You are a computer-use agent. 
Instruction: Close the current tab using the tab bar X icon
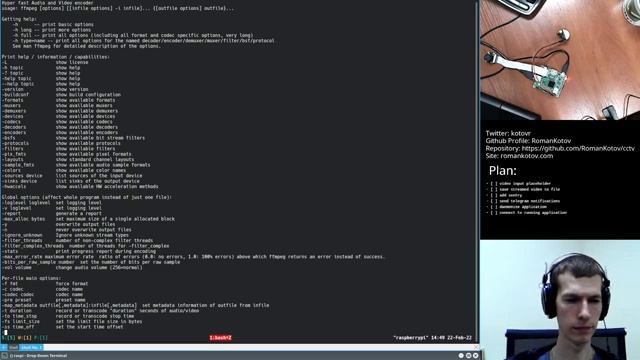[x=476, y=347]
